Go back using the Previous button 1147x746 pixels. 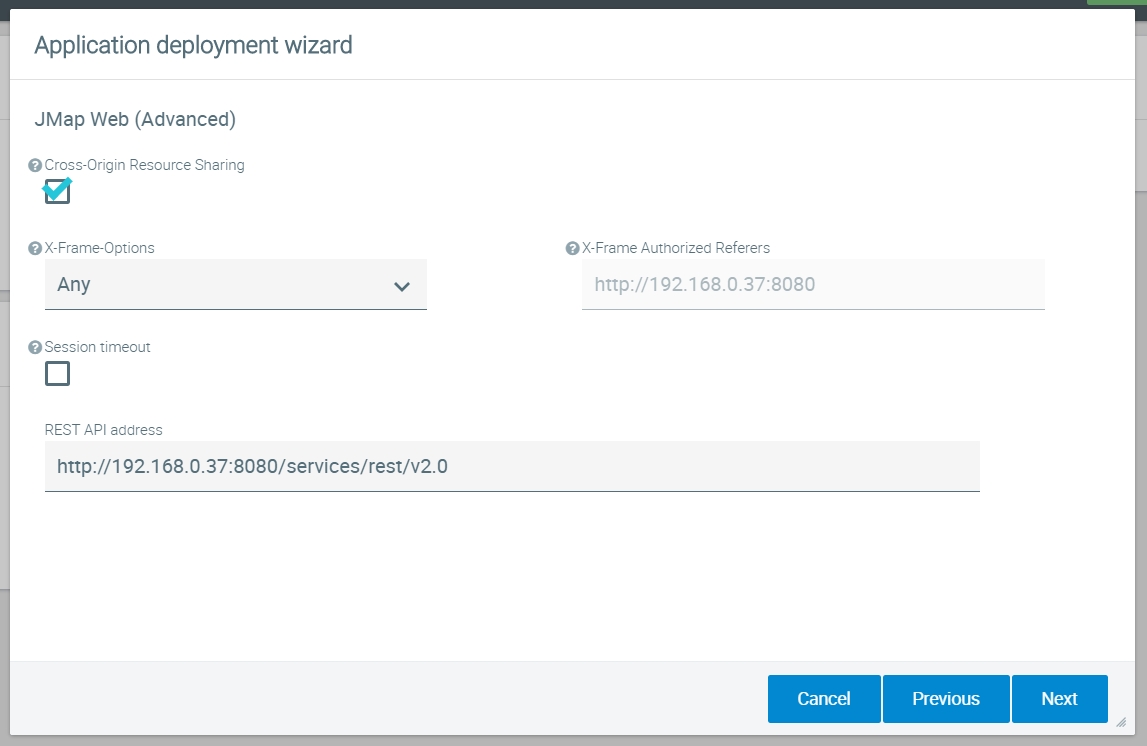coord(945,699)
